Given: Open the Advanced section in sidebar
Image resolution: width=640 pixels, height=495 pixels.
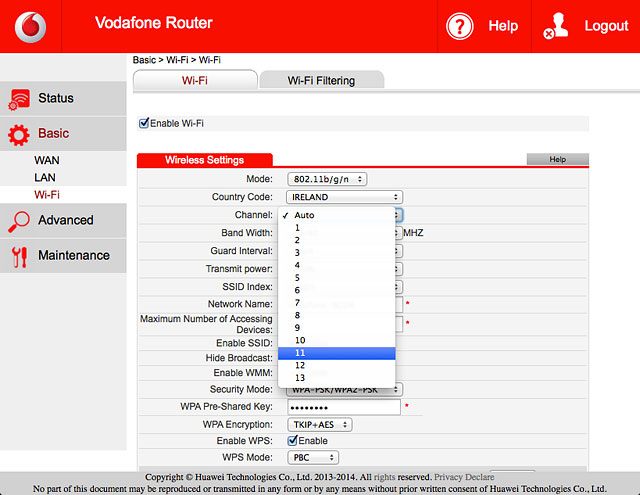Looking at the screenshot, I should click(63, 220).
